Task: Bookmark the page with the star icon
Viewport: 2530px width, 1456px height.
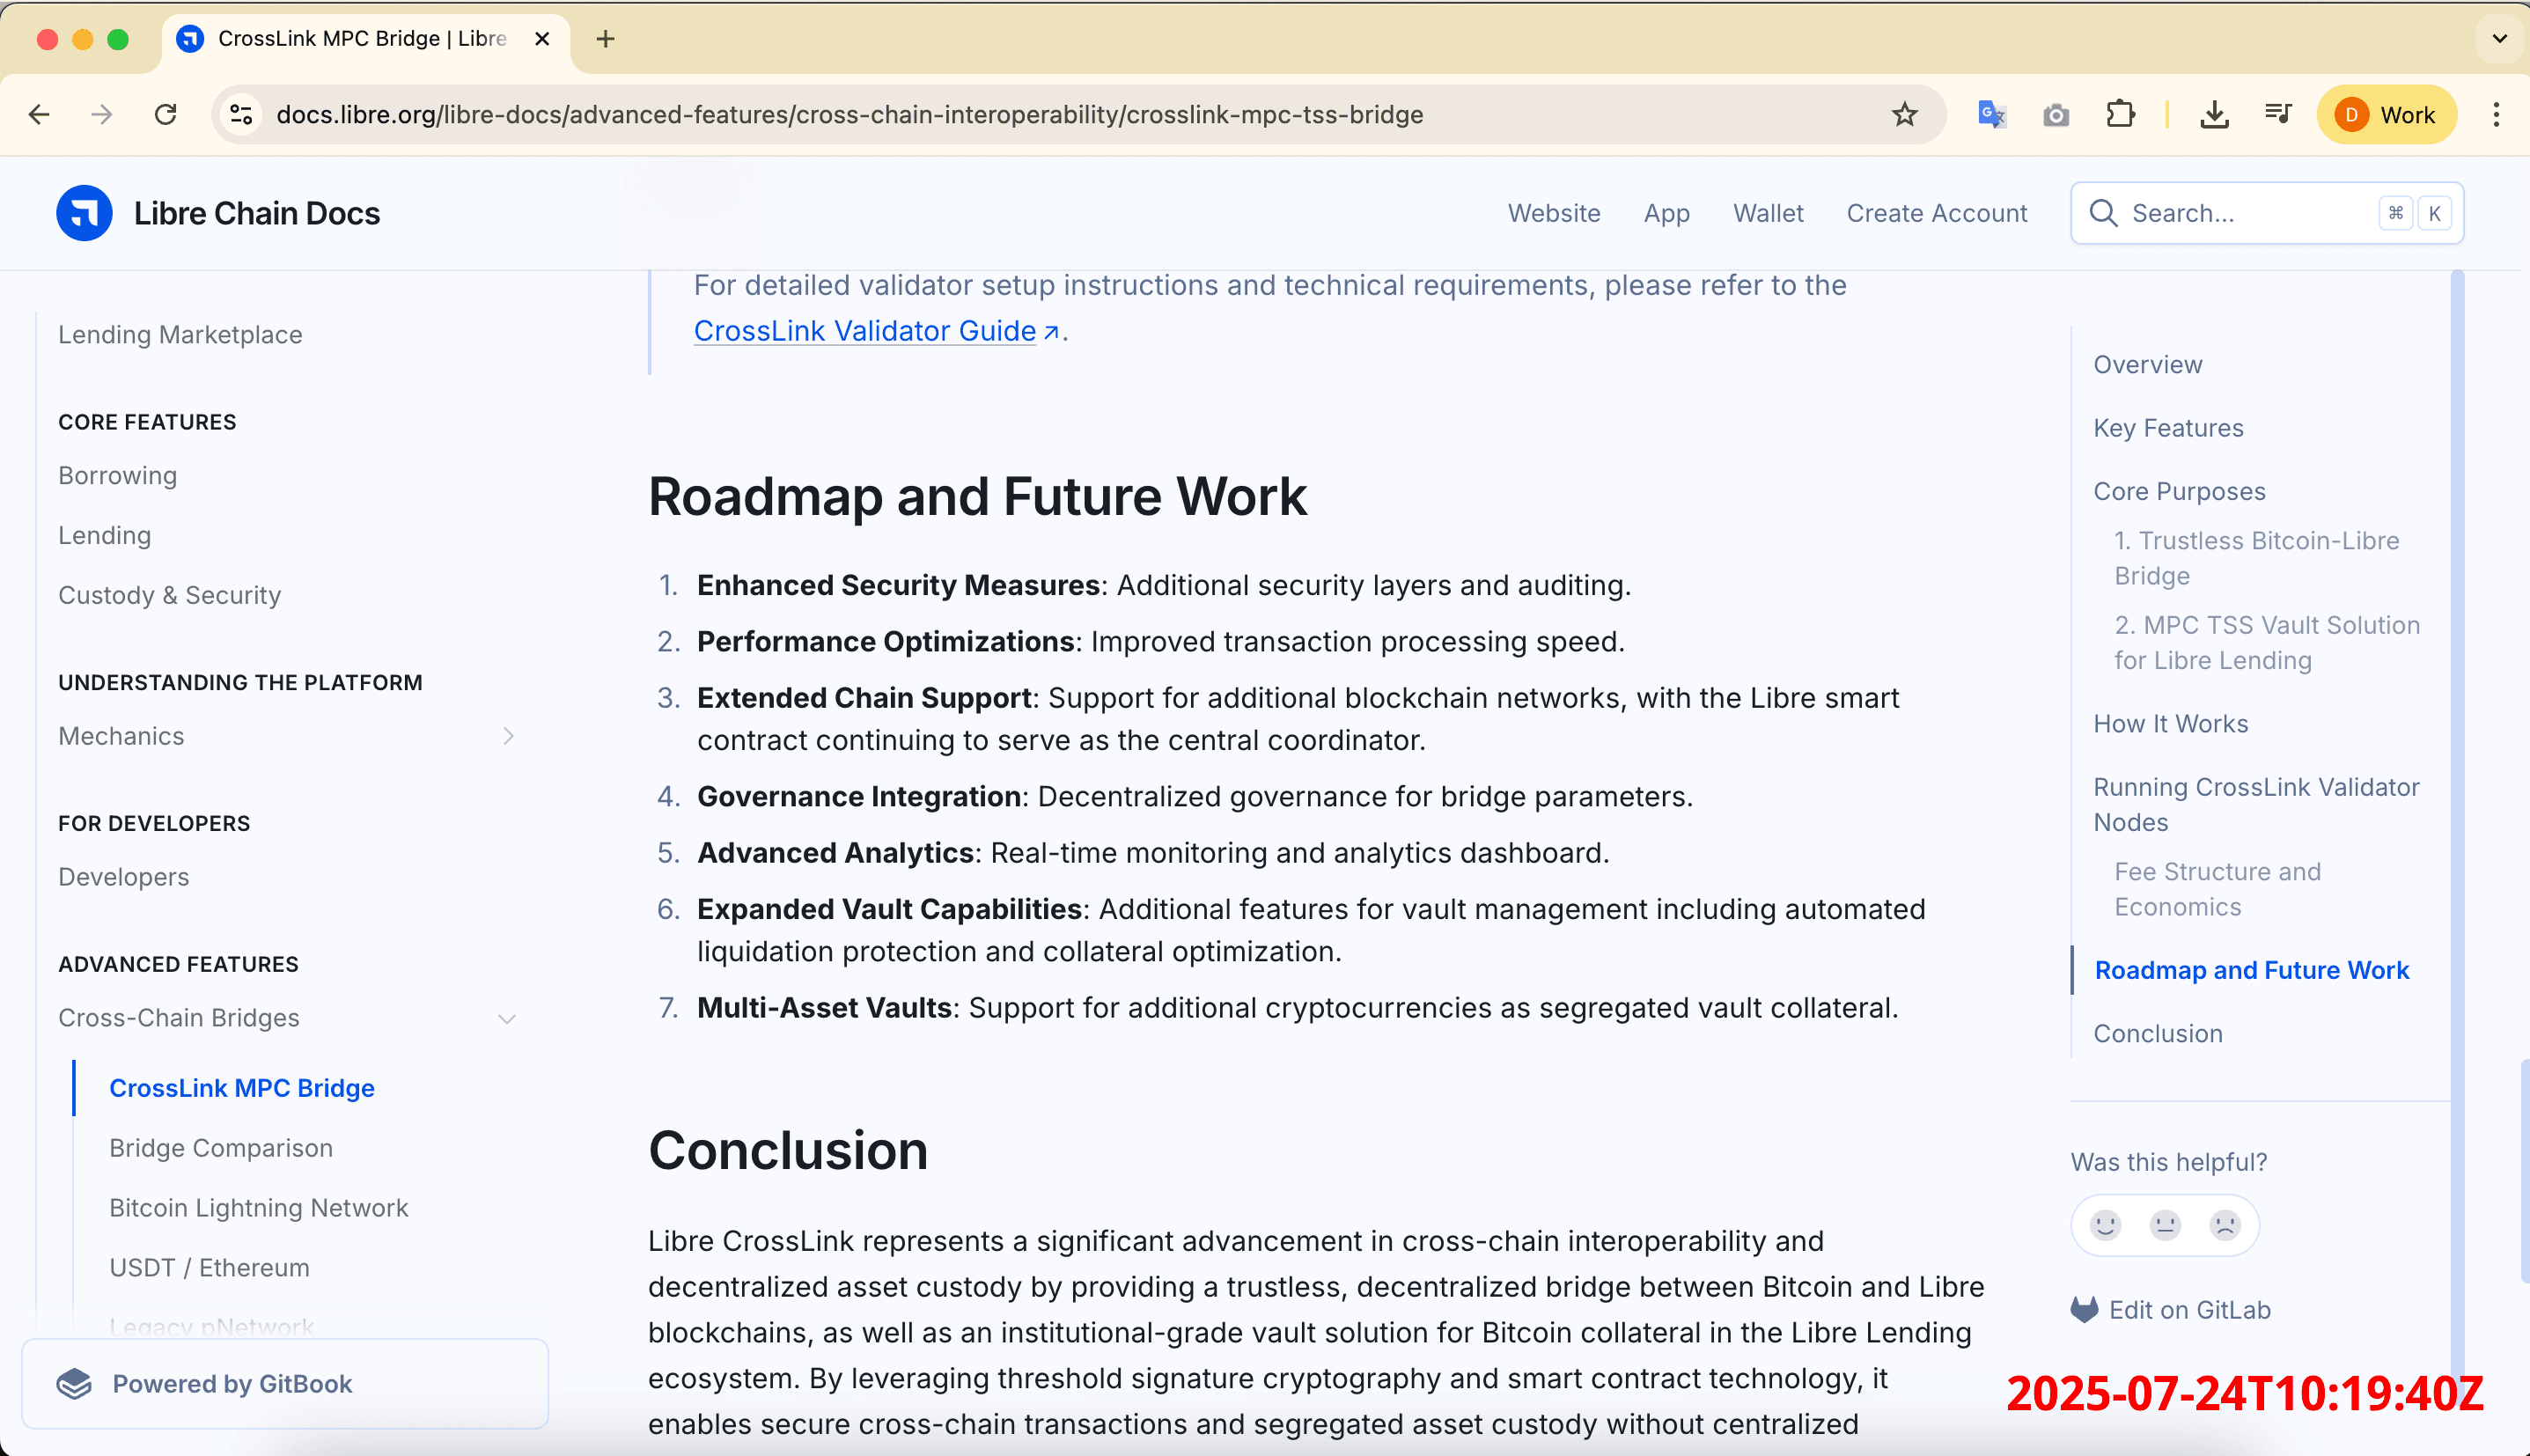Action: (1904, 114)
